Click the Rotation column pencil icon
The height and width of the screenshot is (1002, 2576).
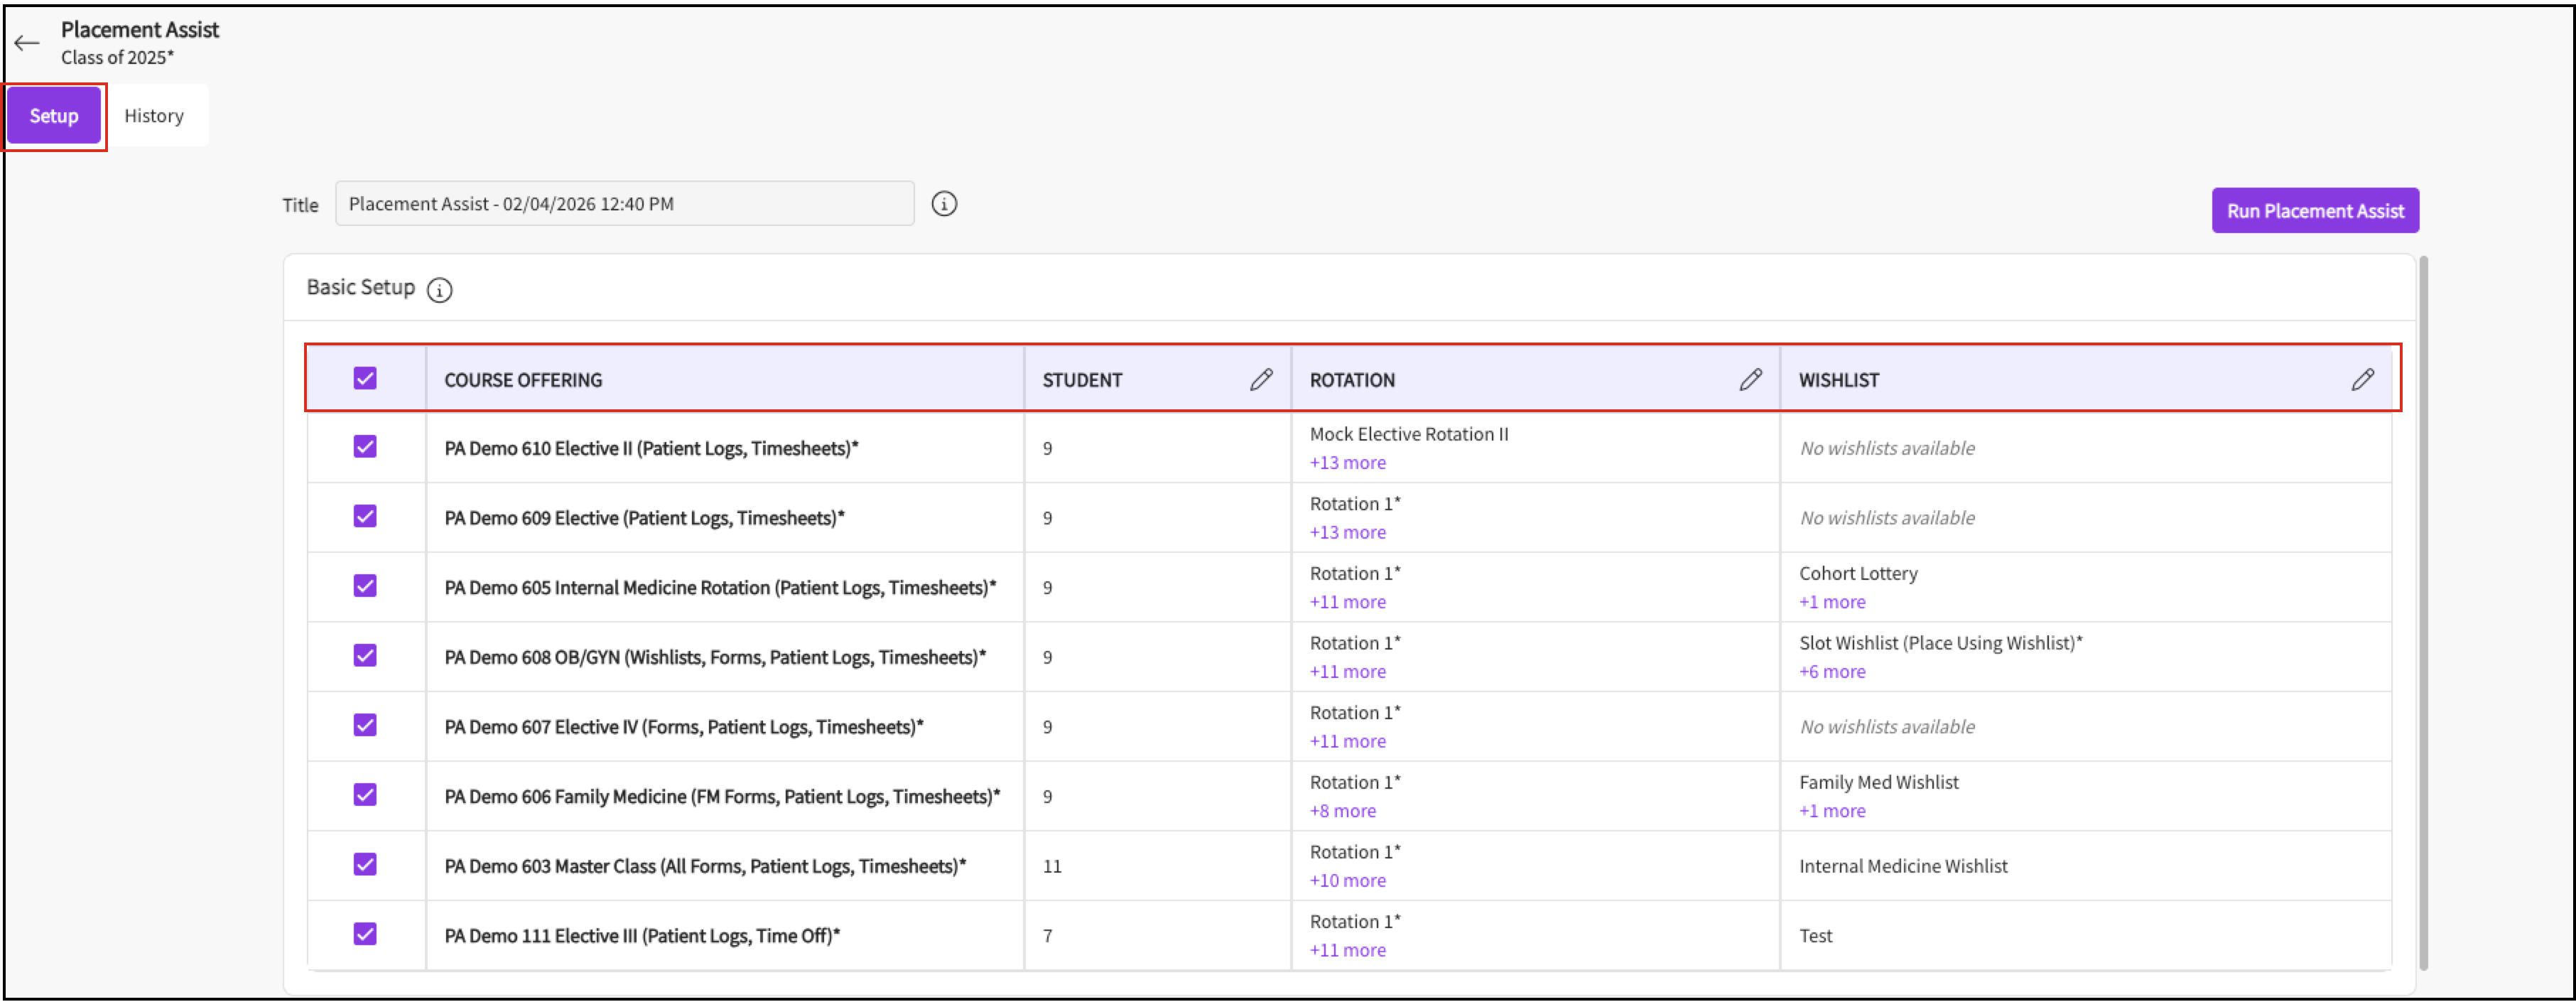tap(1749, 379)
